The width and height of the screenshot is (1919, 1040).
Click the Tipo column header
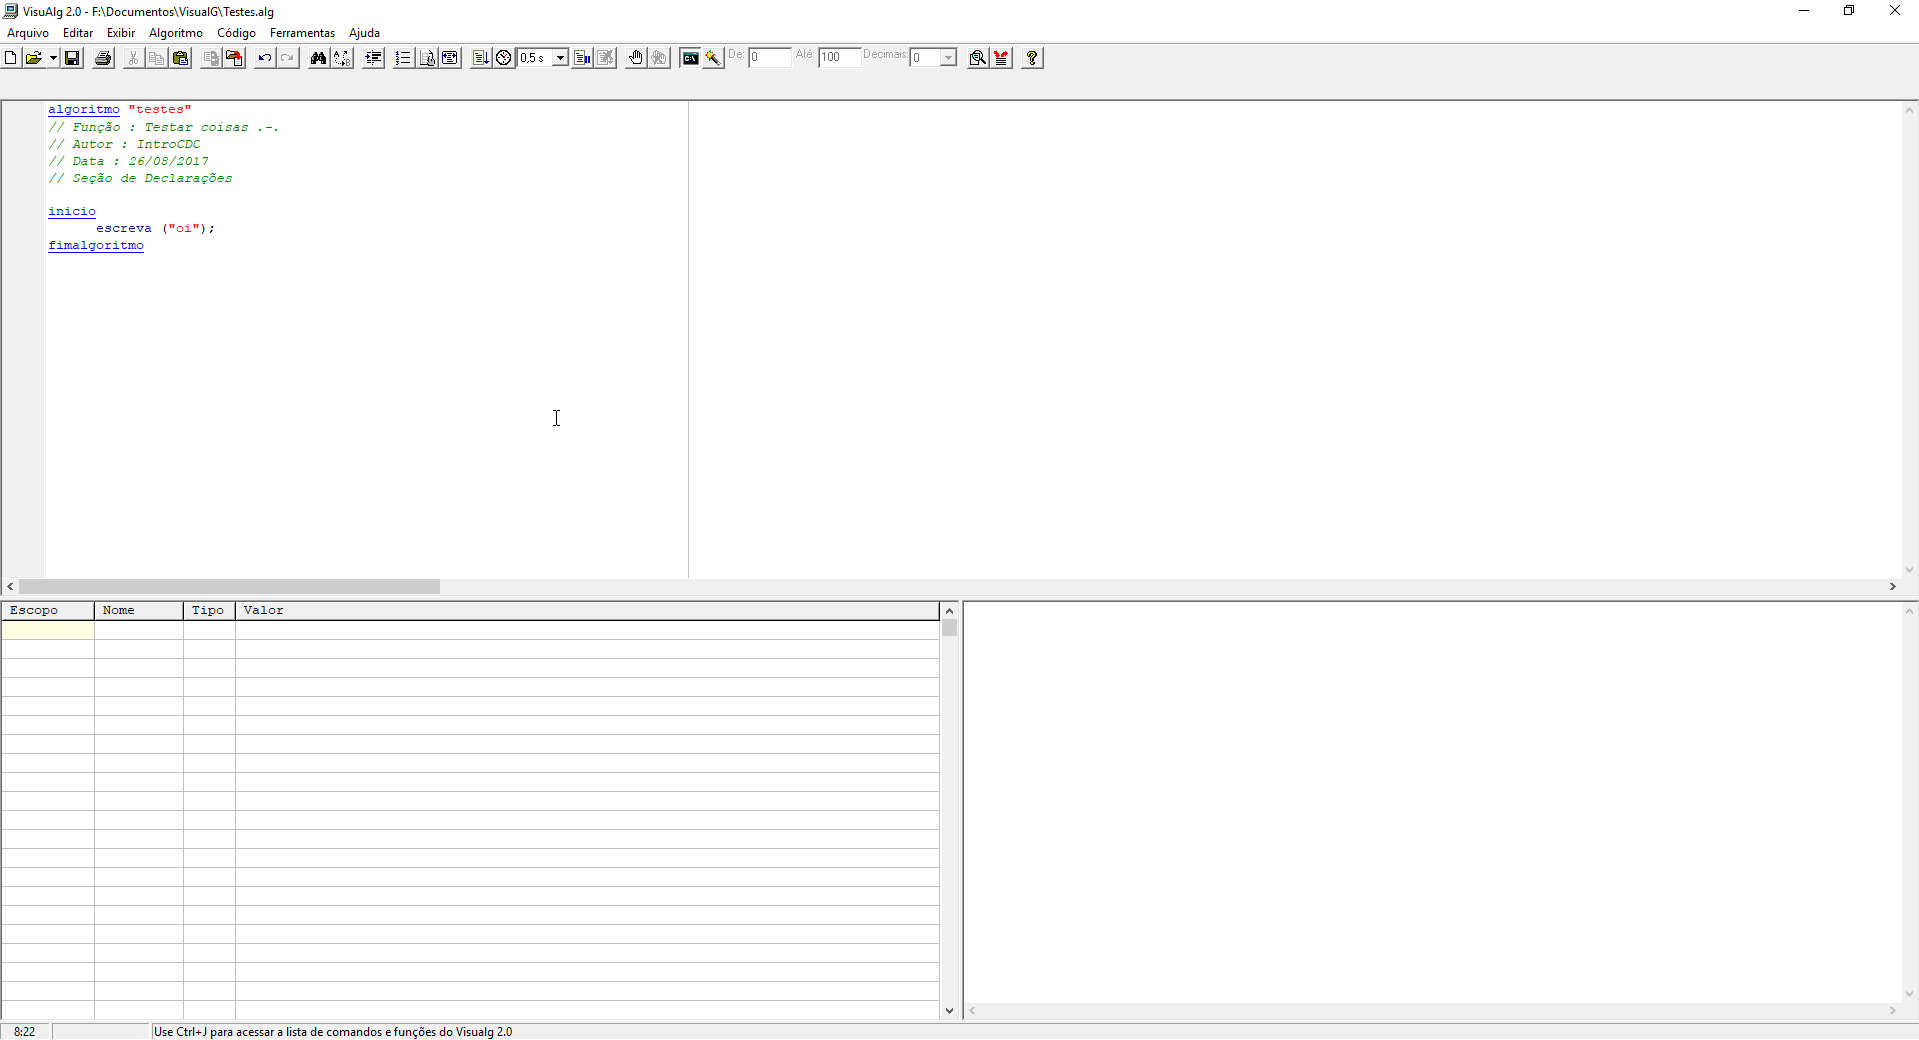coord(209,611)
